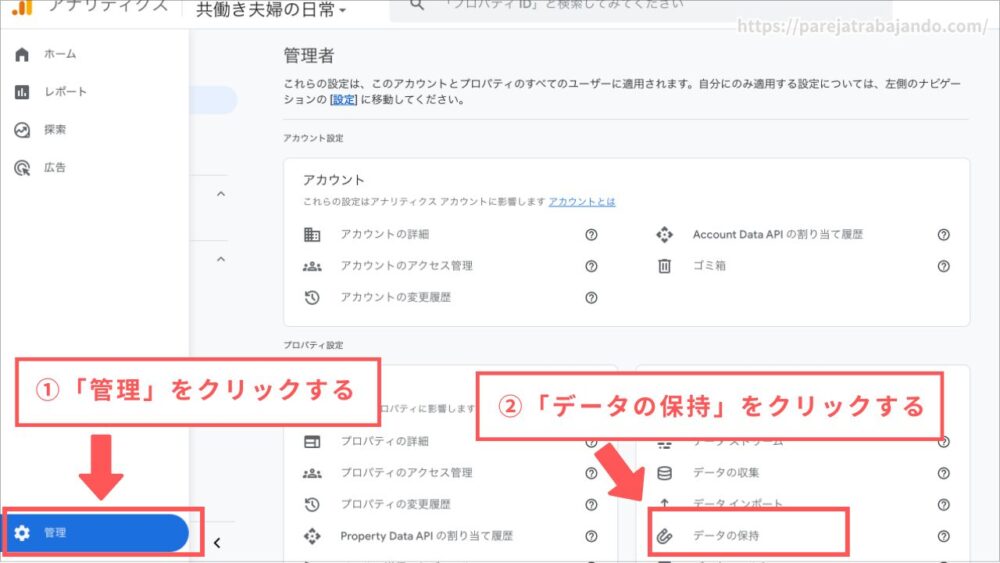Click the advertising icon beside 広告

click(22, 168)
